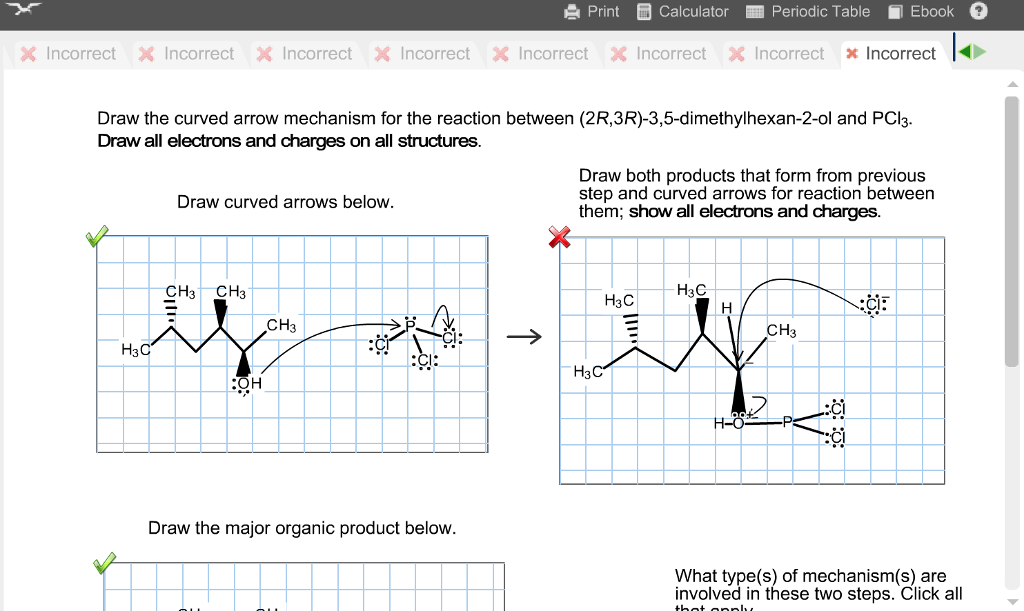Open the fifth Incorrect attempt tab
1024x611 pixels.
541,54
